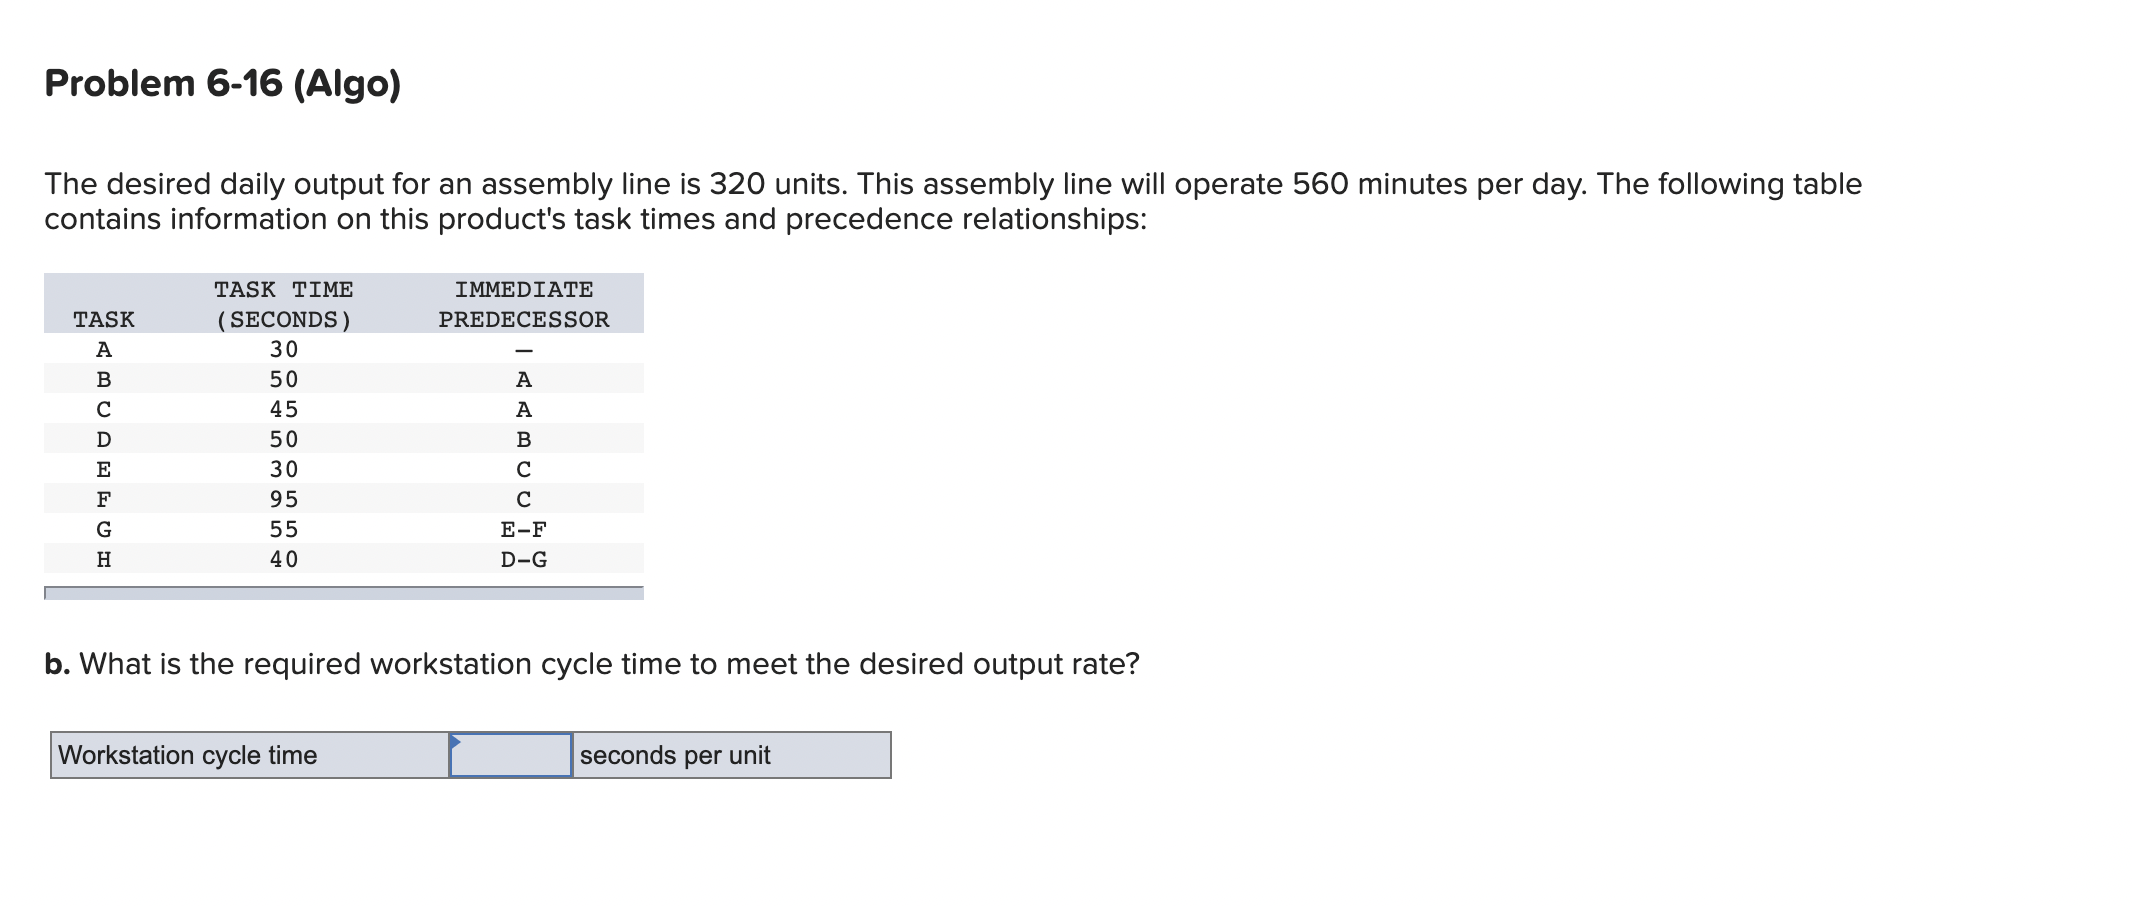Select task row C with predecessor A
The width and height of the screenshot is (2132, 906).
click(300, 408)
